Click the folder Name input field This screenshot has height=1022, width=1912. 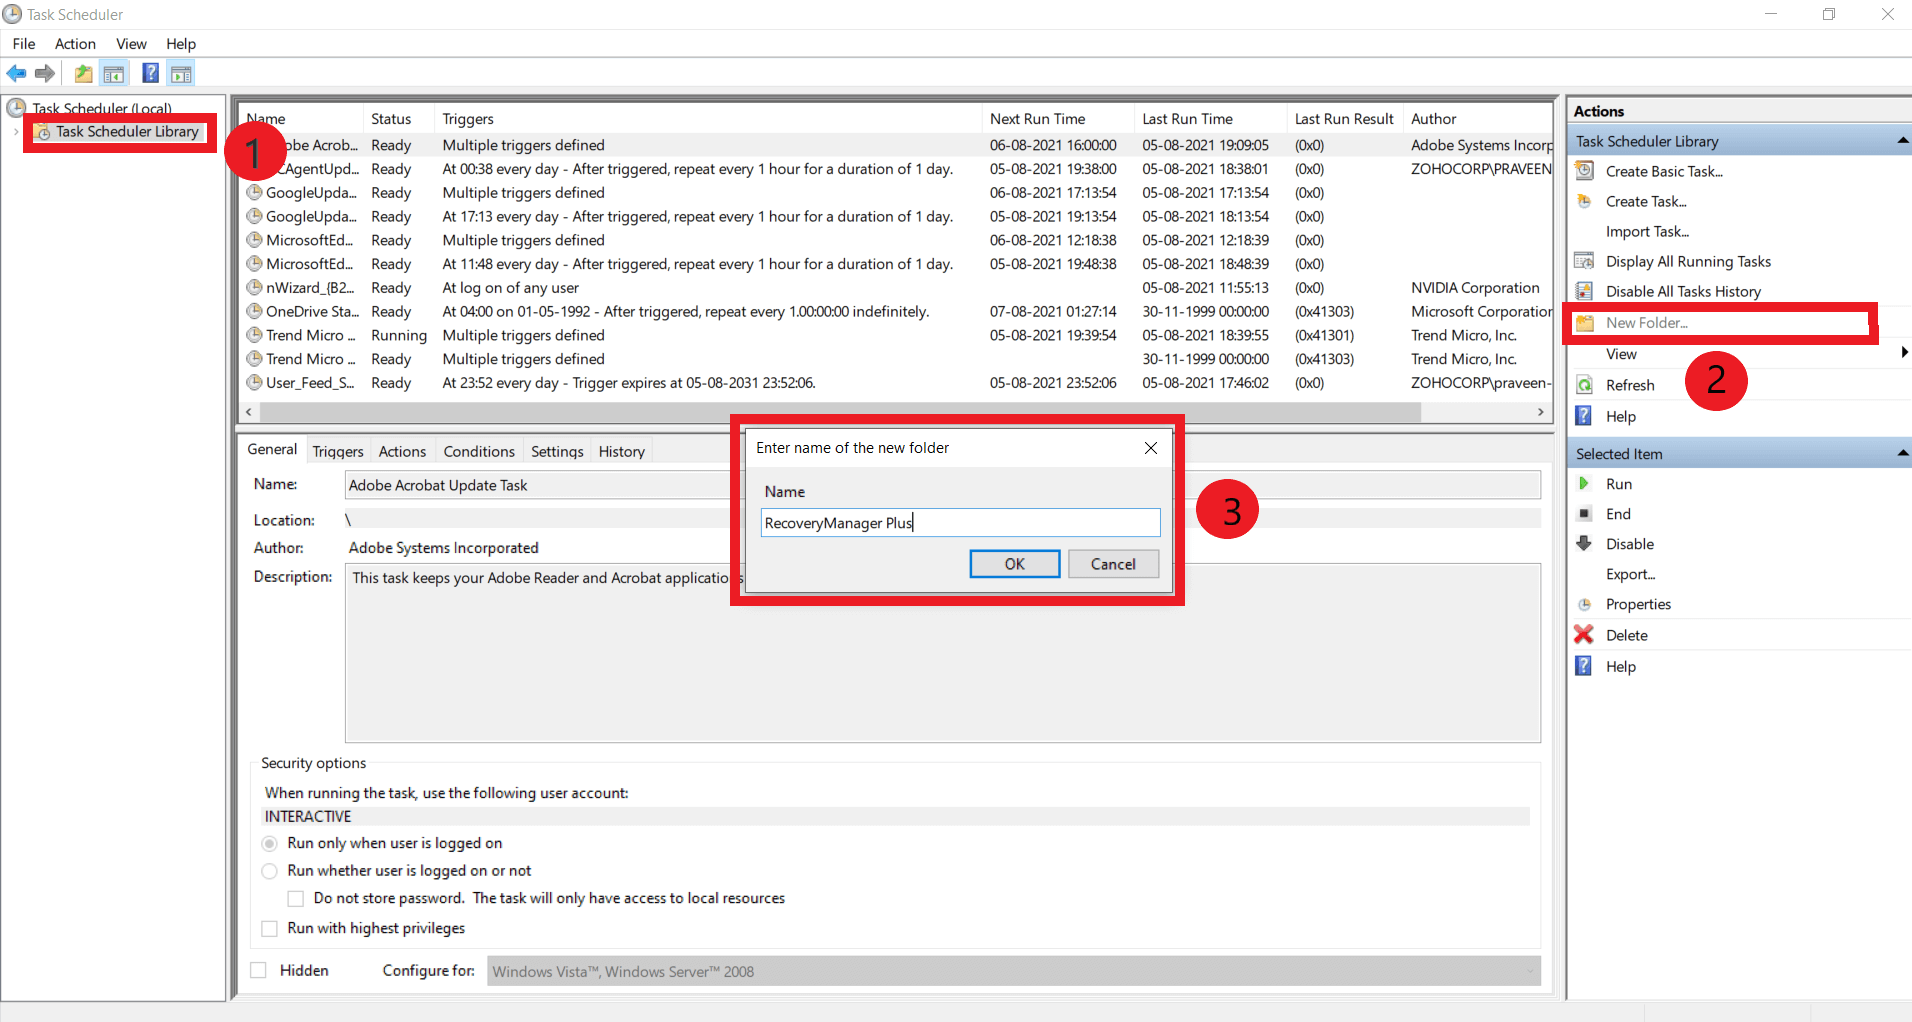[x=958, y=522]
